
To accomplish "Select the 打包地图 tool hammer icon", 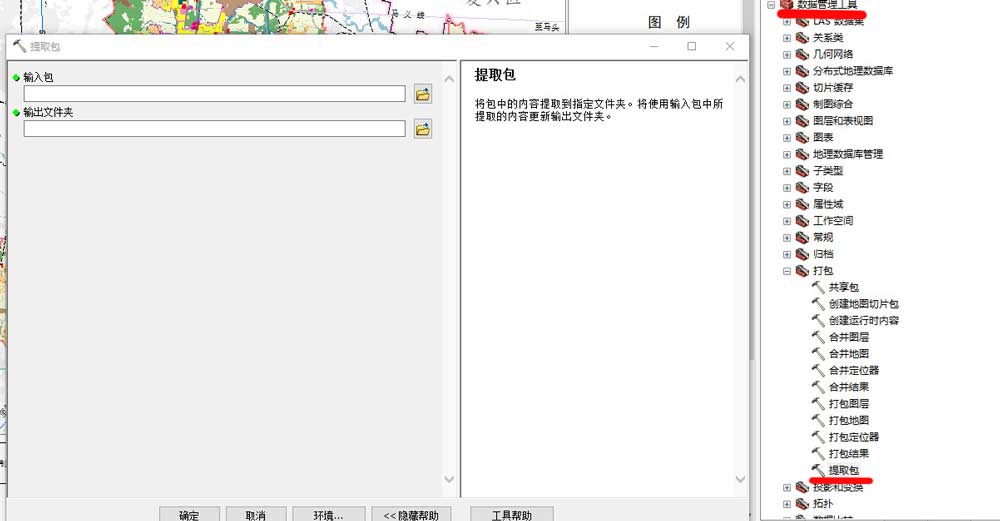I will 818,420.
